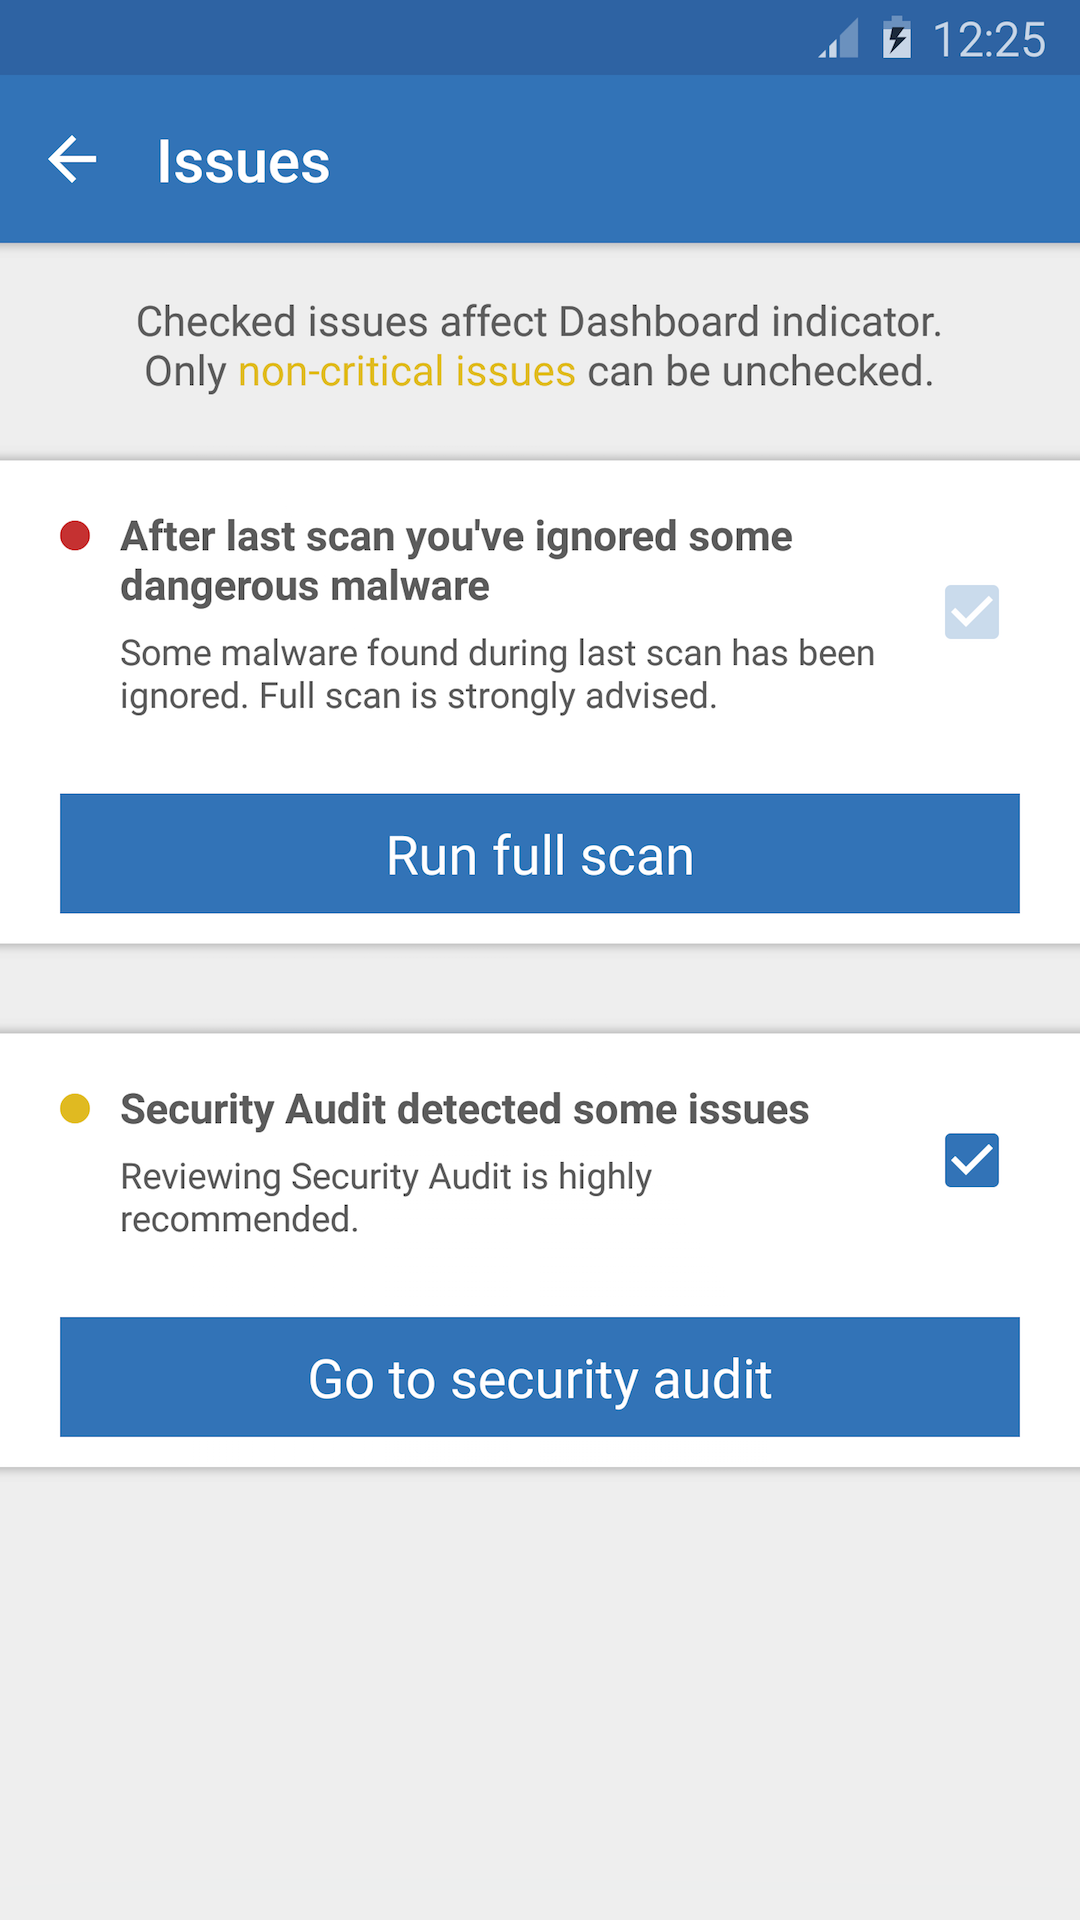Uncheck the Security Audit issue checkbox
Viewport: 1080px width, 1920px height.
(971, 1160)
